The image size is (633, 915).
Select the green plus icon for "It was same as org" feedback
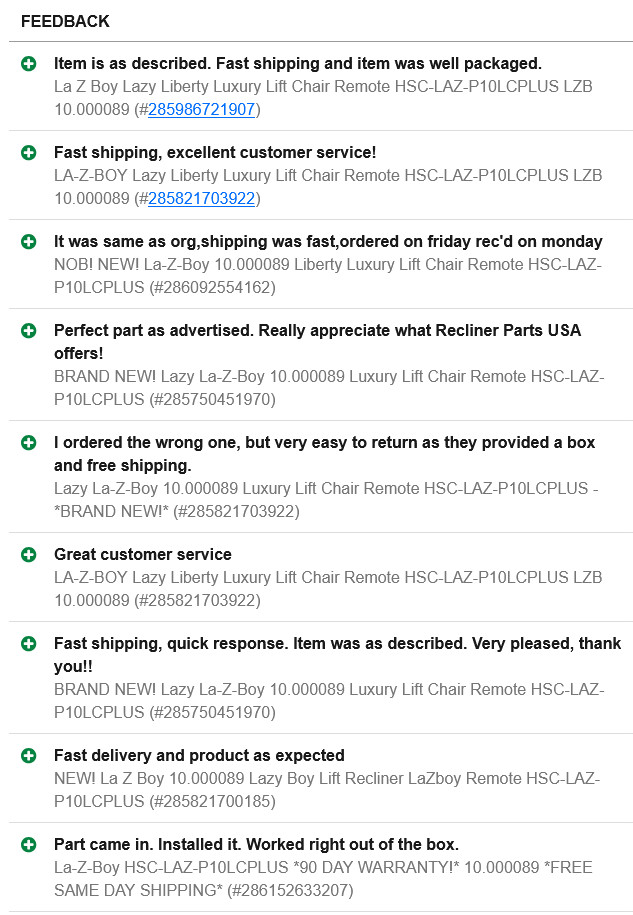pyautogui.click(x=29, y=242)
